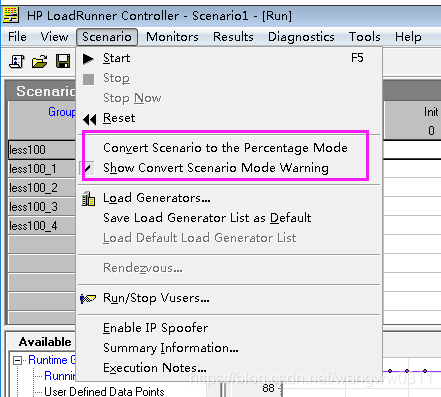The image size is (441, 397).
Task: Select Run/Stop Vusers... menu entry
Action: point(229,298)
